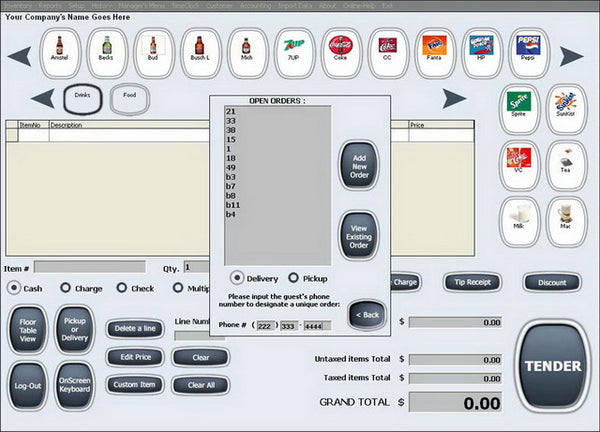600x432 pixels.
Task: Switch to the Drinks category
Action: 83,99
